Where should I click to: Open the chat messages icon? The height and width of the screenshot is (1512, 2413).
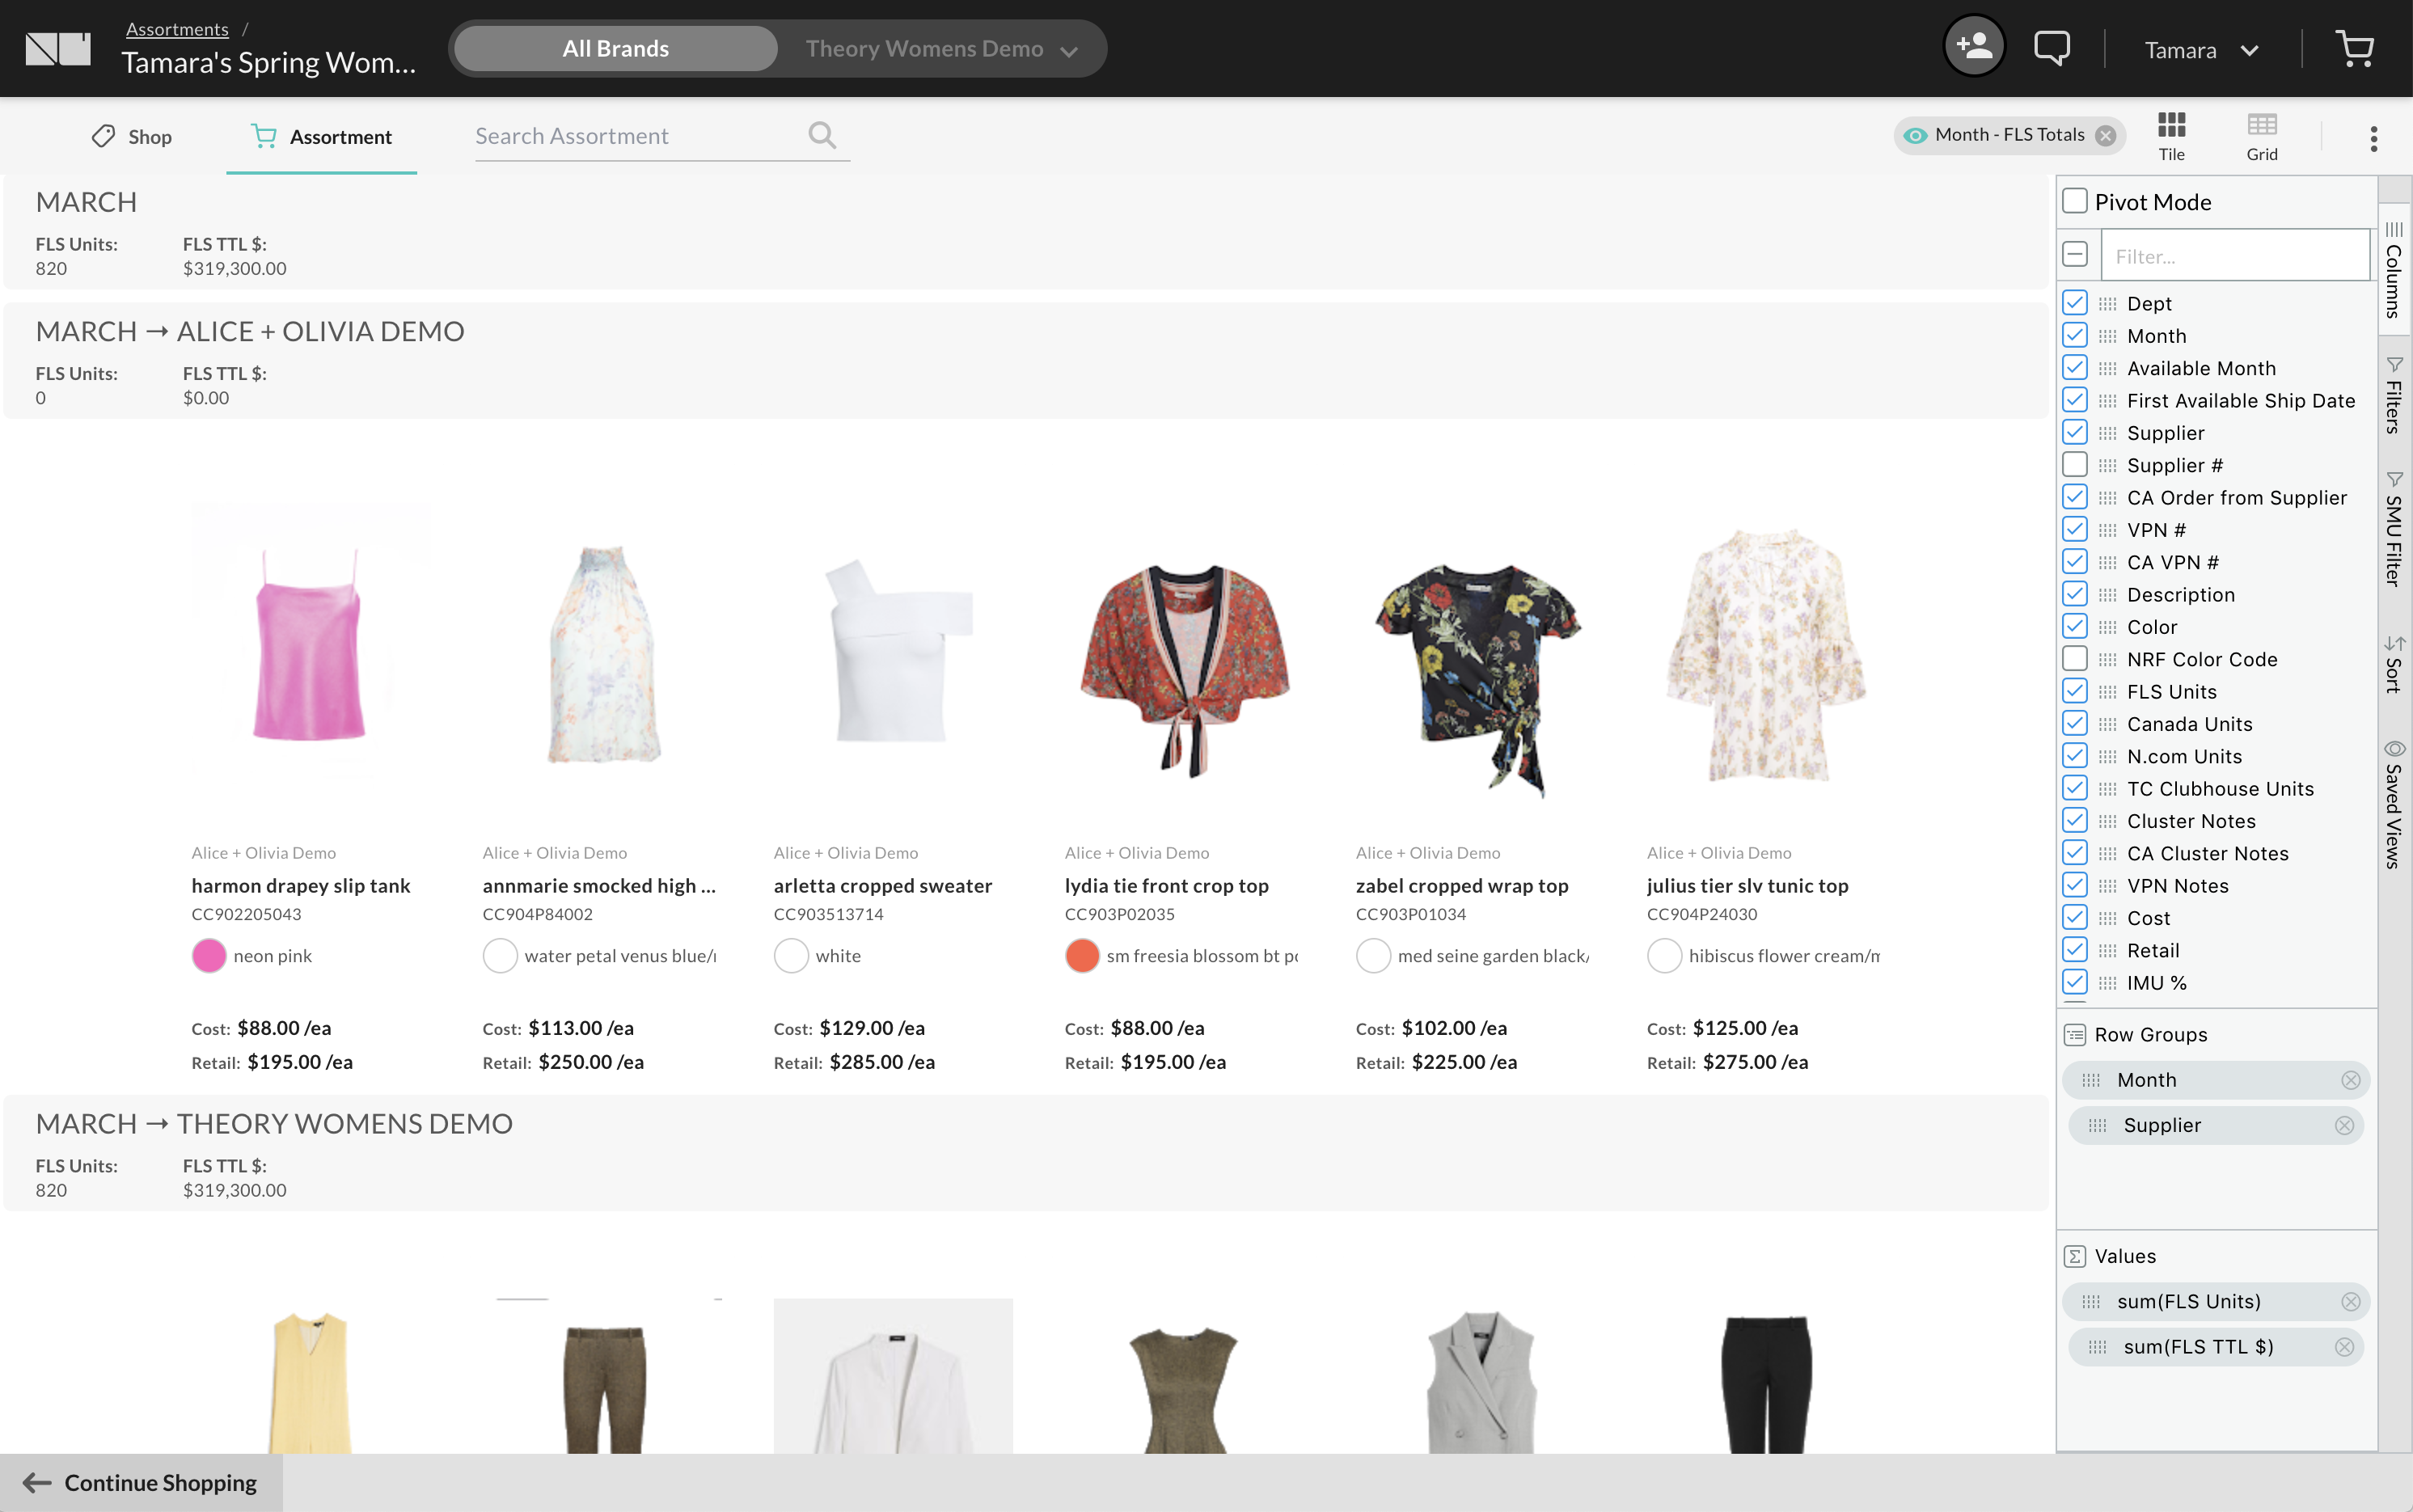2051,47
